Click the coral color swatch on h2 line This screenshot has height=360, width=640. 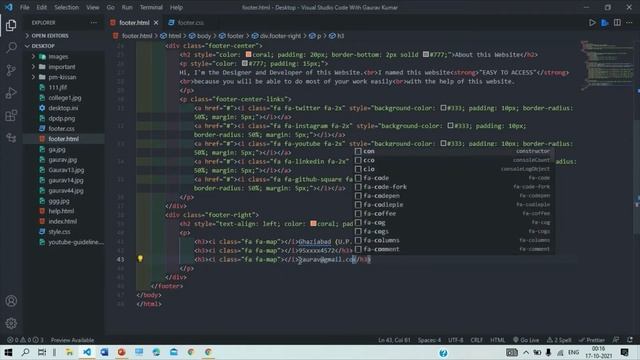click(248, 54)
